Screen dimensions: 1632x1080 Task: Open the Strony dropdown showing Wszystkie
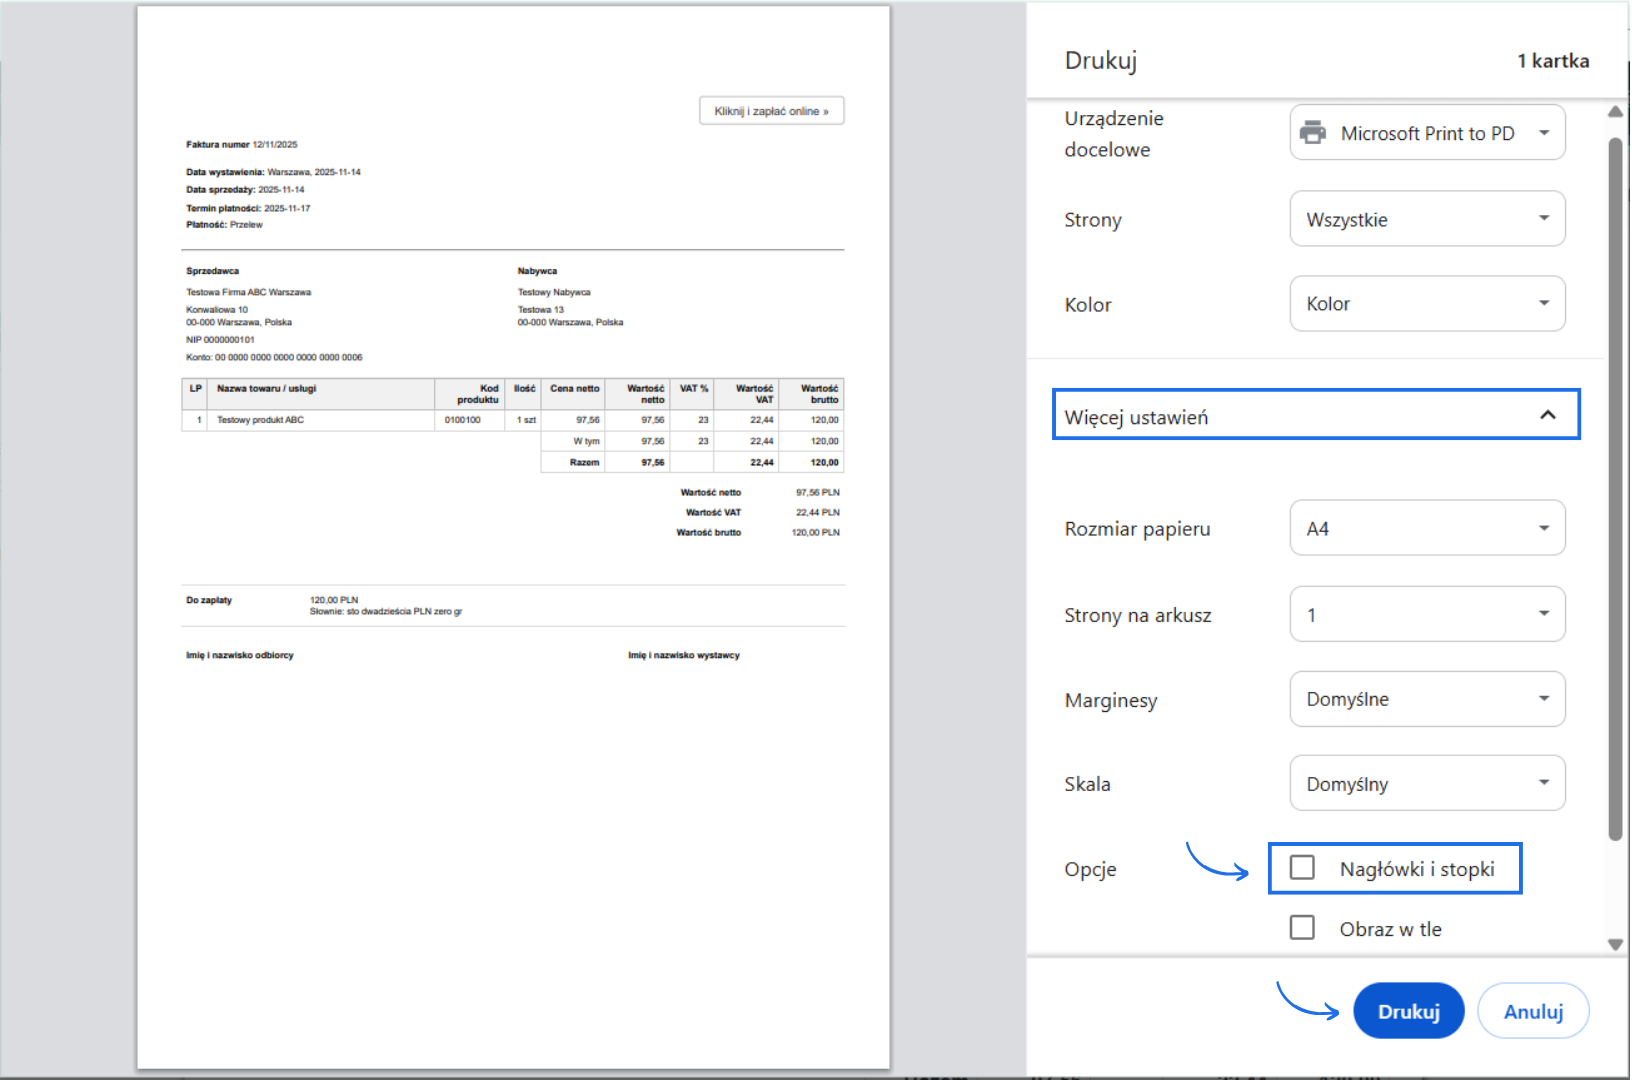pyautogui.click(x=1427, y=219)
